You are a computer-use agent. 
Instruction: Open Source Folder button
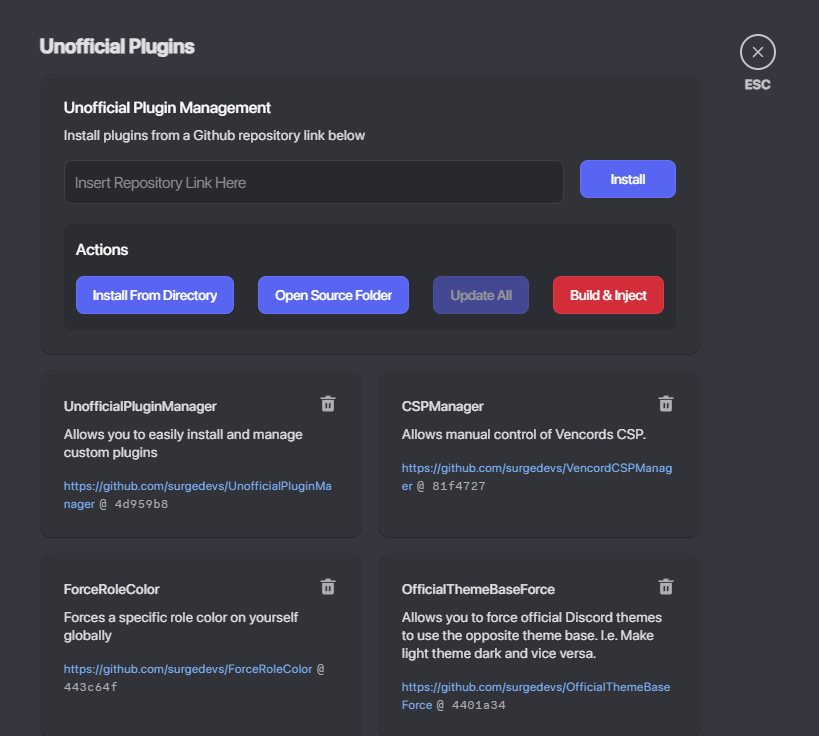click(333, 295)
